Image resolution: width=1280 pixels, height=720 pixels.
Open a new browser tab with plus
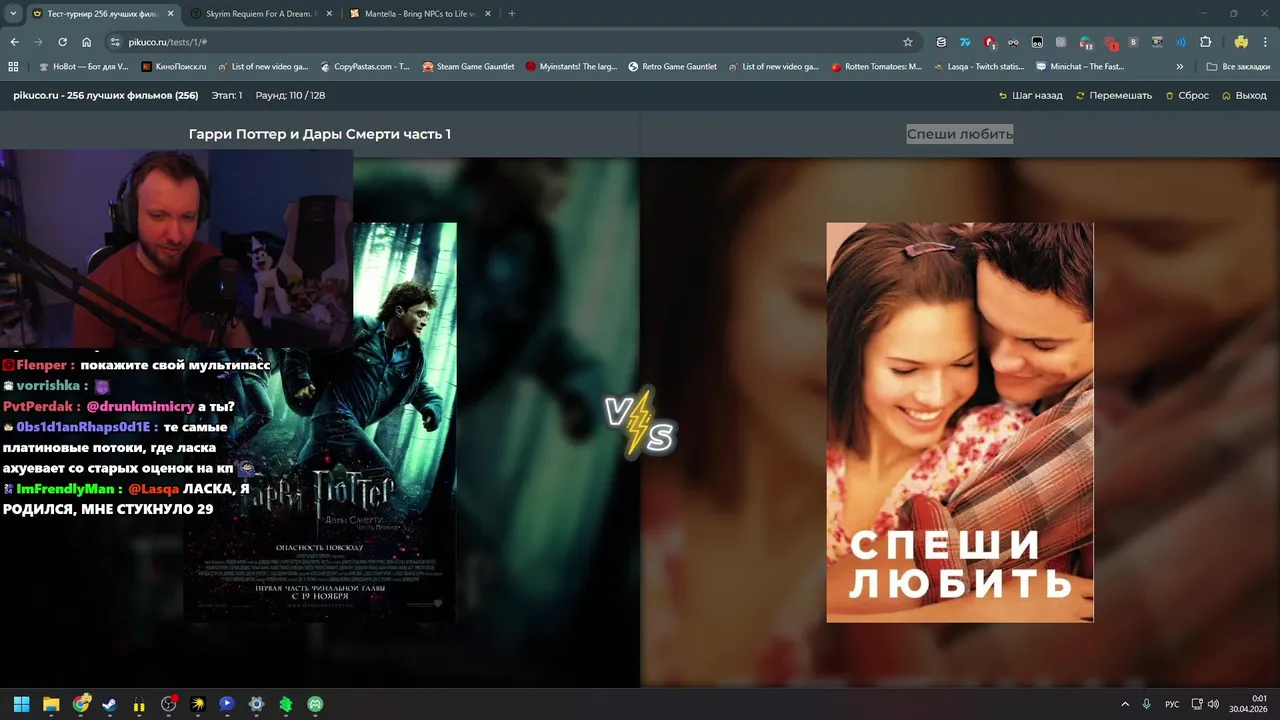pyautogui.click(x=512, y=14)
